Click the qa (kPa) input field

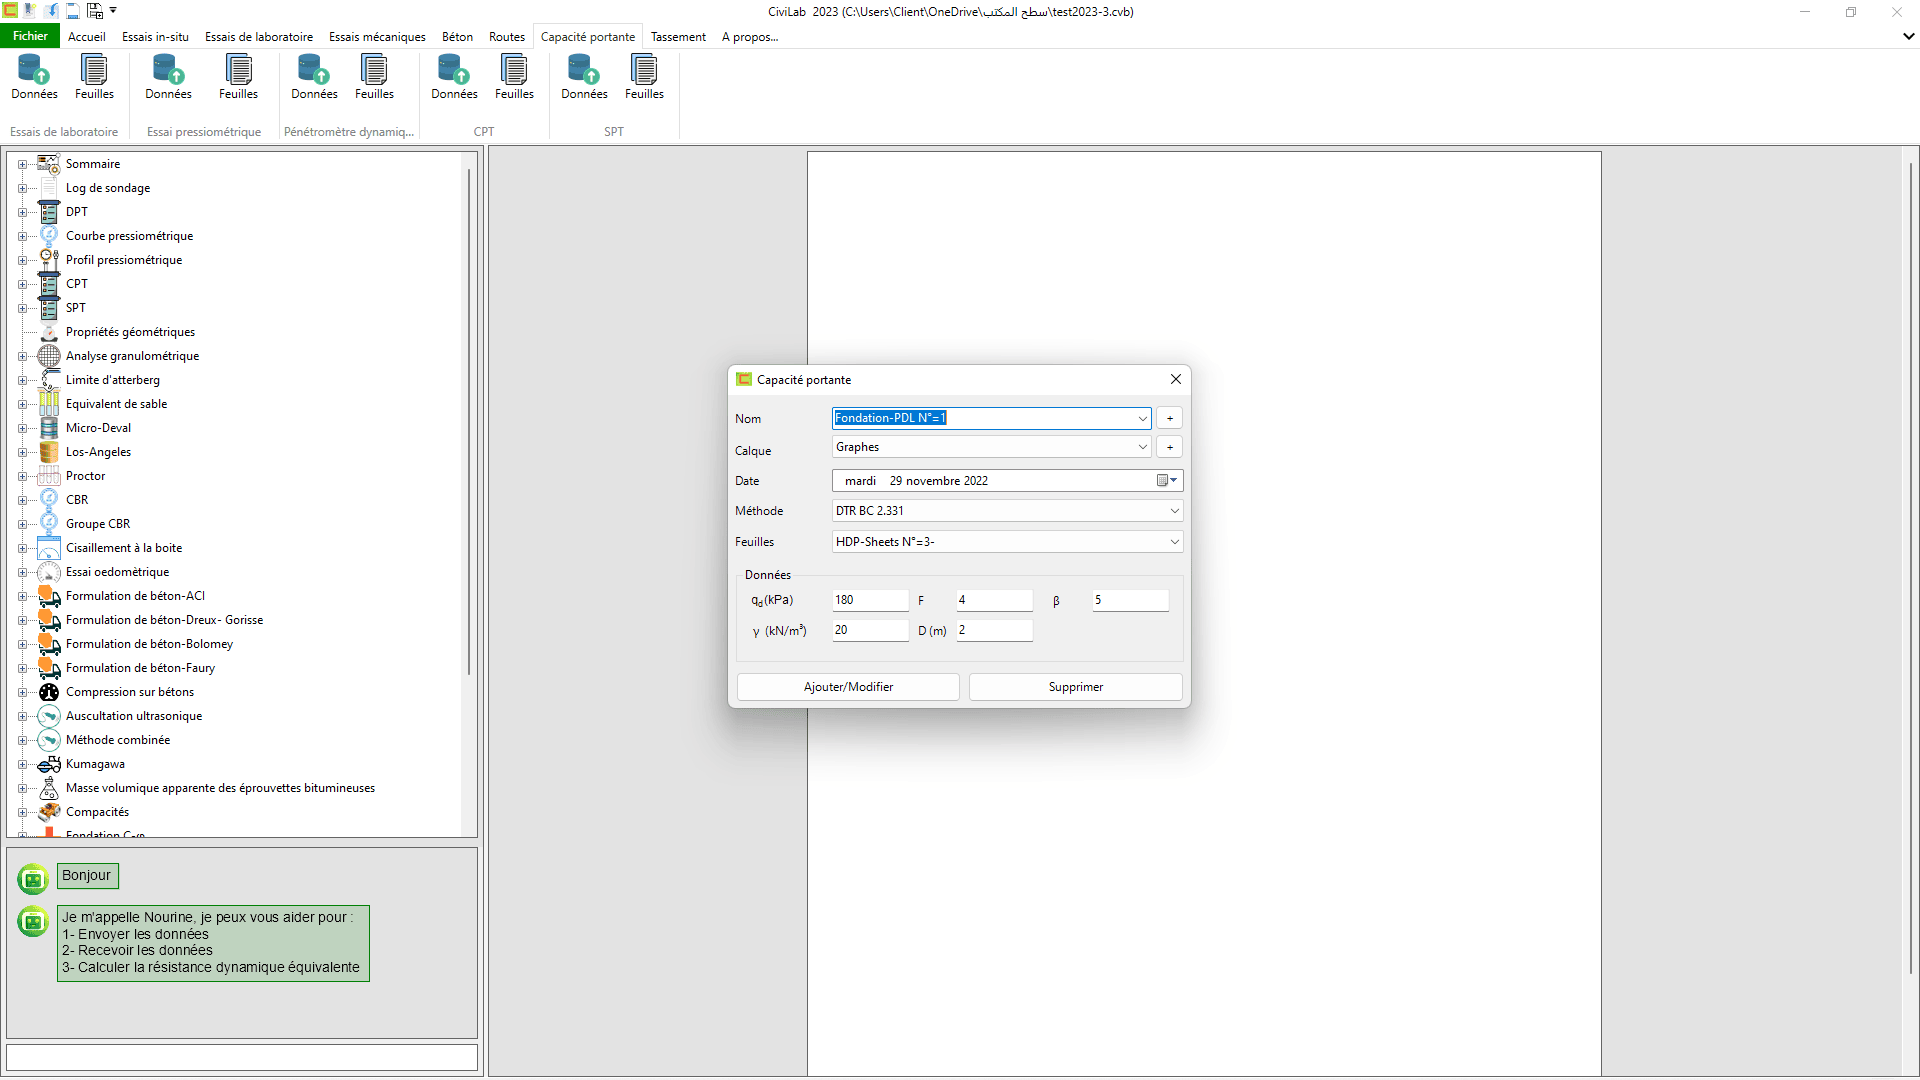pyautogui.click(x=870, y=600)
